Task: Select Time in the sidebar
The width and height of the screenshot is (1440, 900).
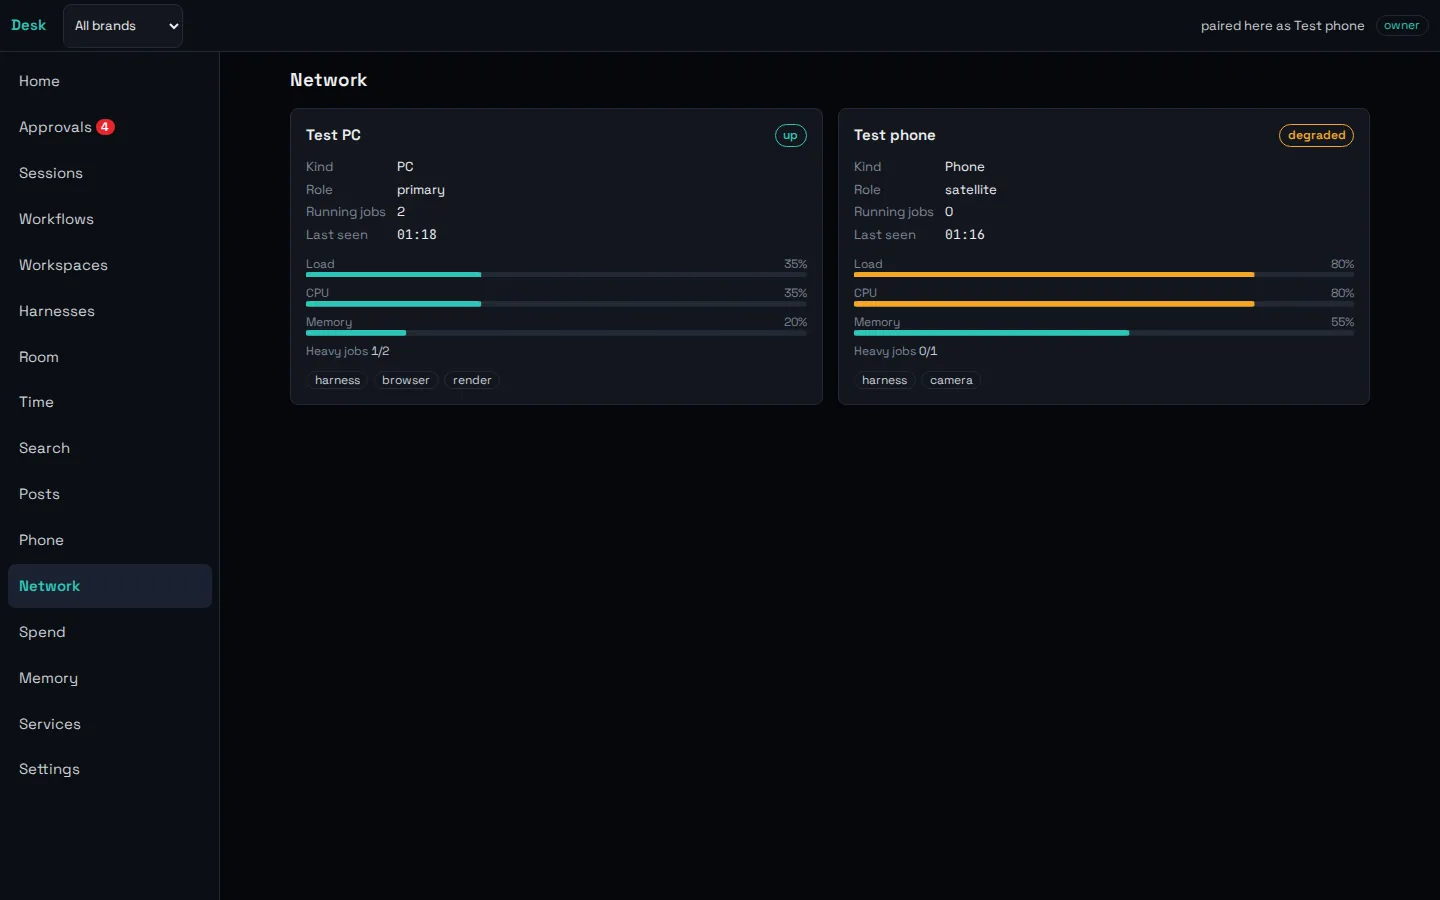Action: coord(110,402)
